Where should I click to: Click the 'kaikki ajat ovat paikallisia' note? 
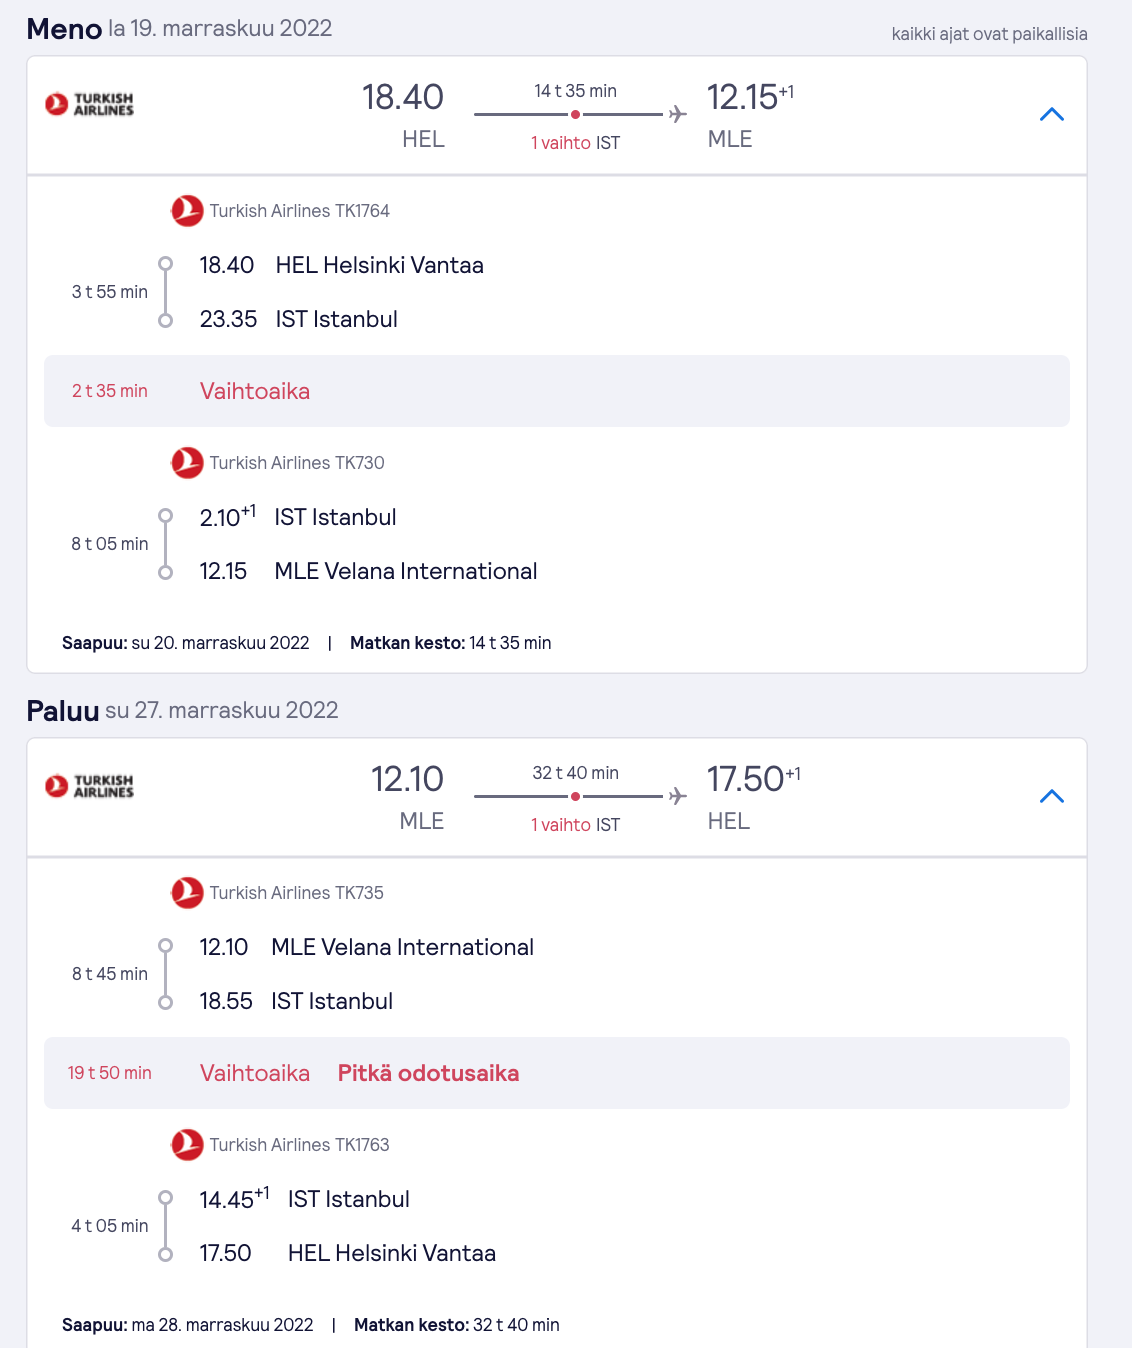click(989, 34)
